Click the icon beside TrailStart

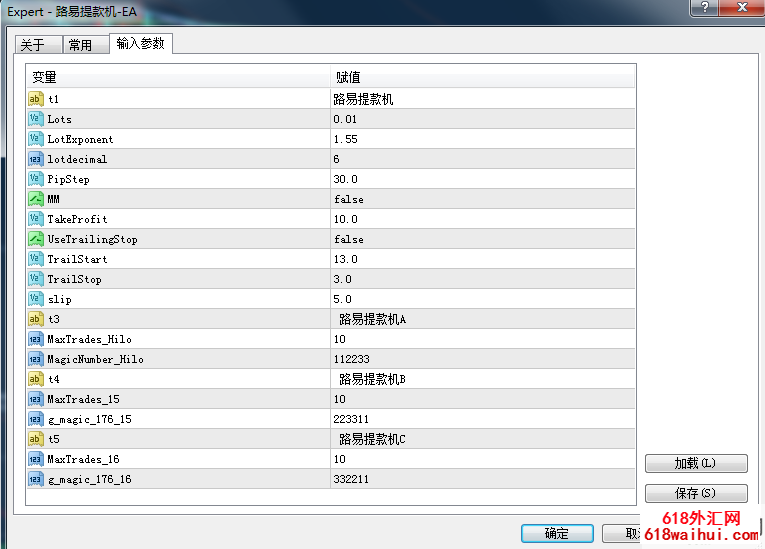coord(36,259)
